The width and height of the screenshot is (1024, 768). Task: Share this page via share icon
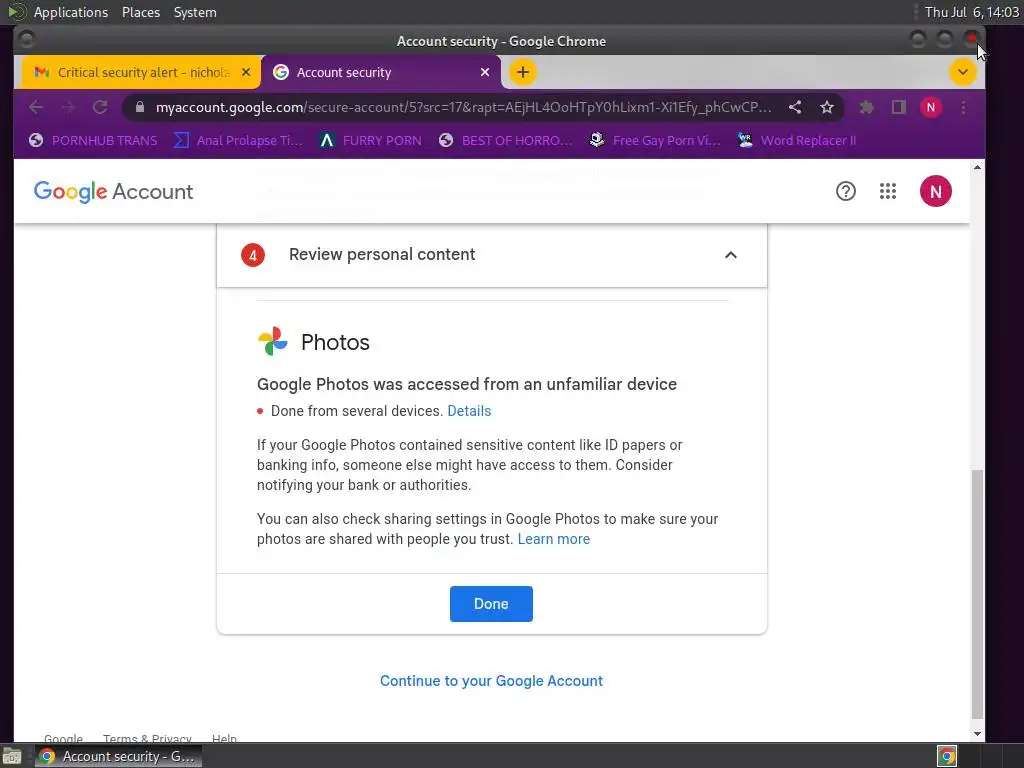tap(795, 107)
